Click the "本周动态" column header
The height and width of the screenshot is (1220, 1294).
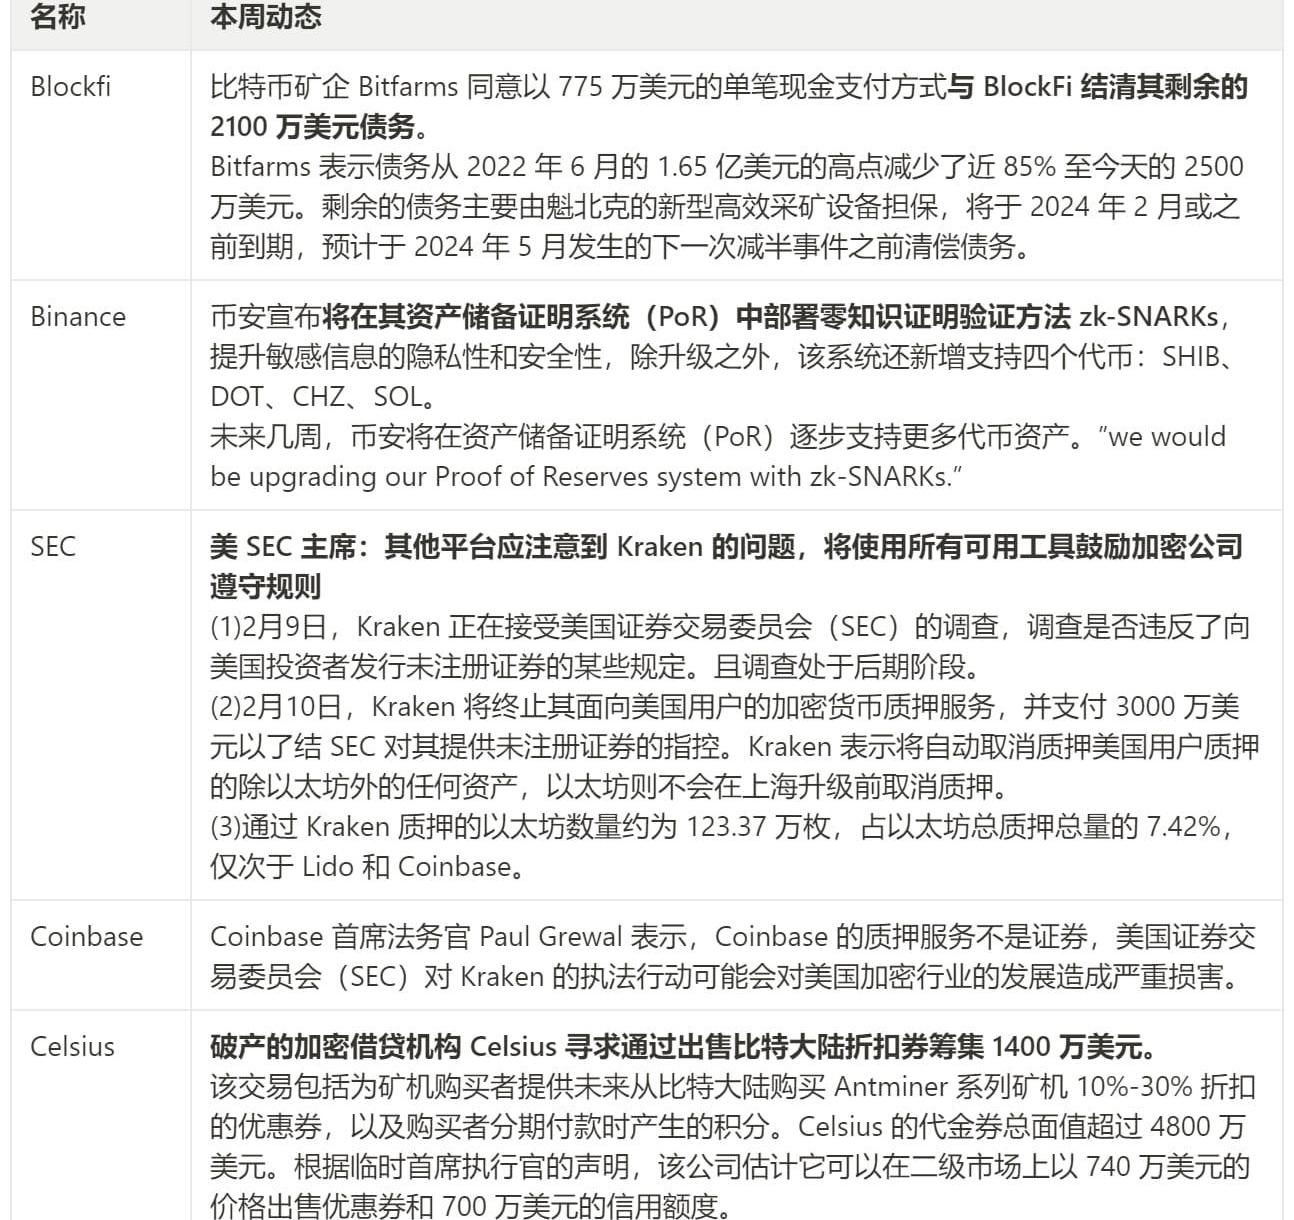point(265,17)
